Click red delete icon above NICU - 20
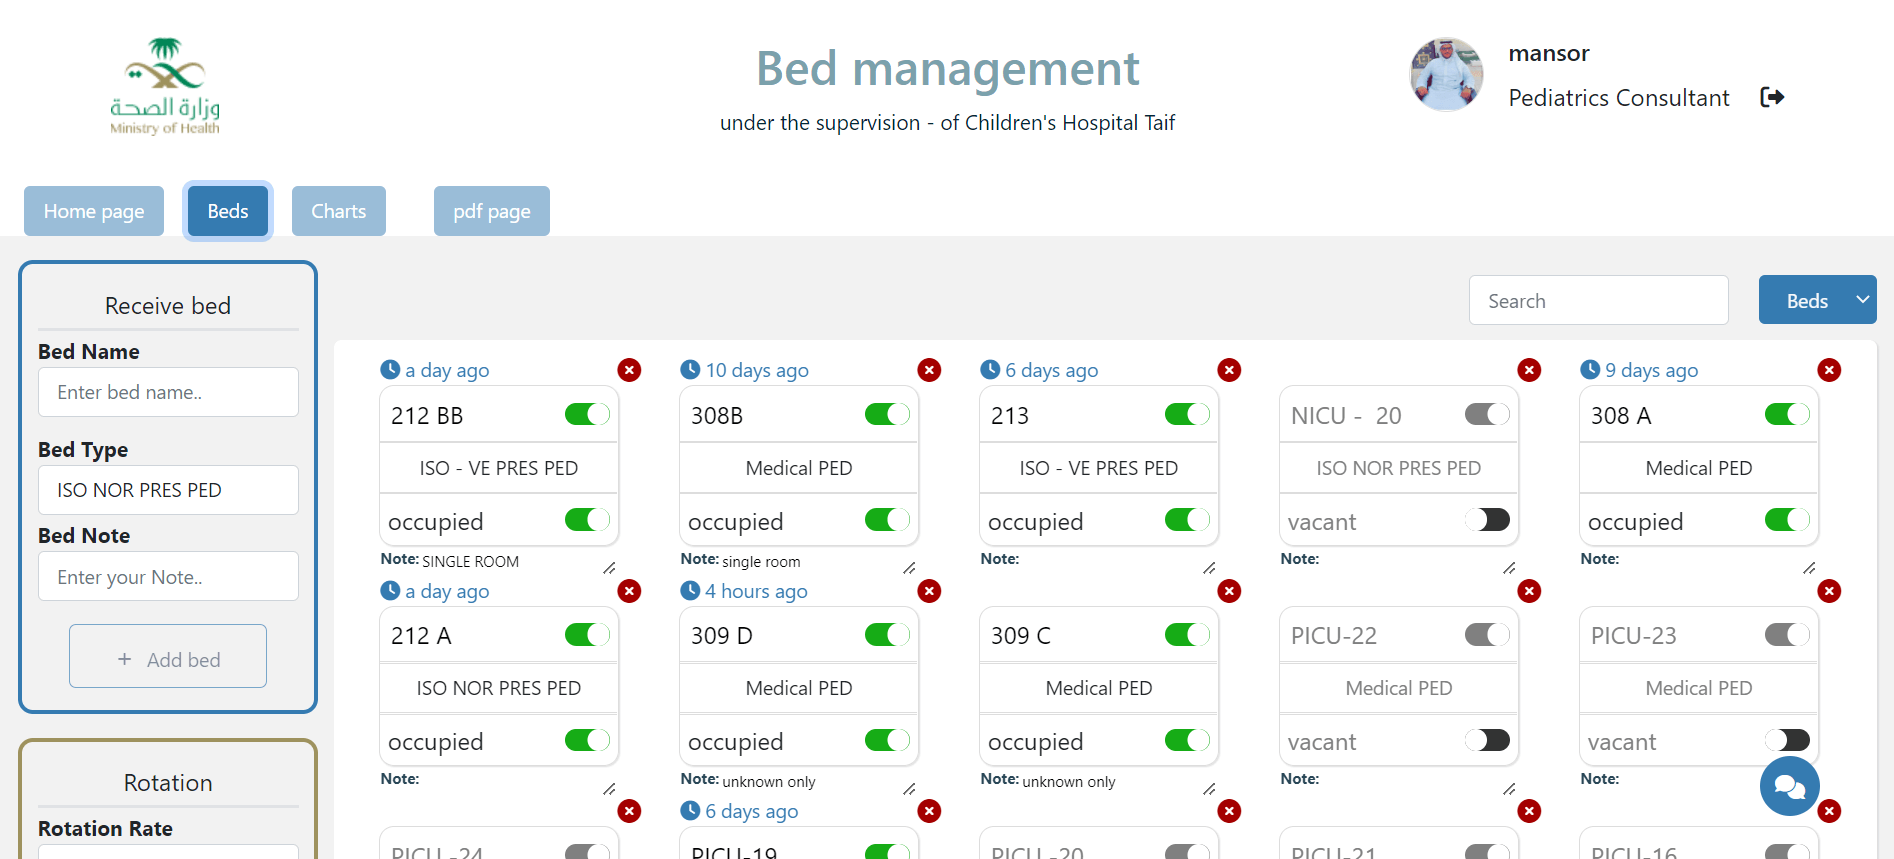The width and height of the screenshot is (1894, 859). click(x=1529, y=370)
